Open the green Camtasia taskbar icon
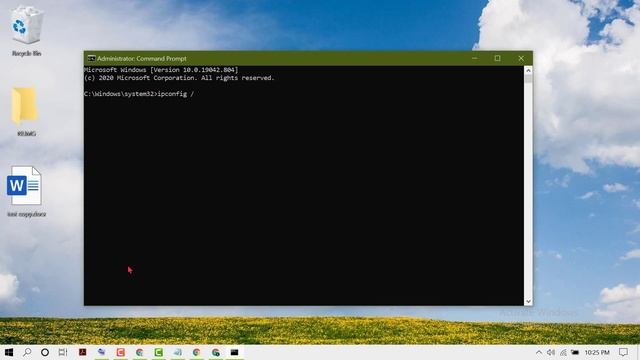The height and width of the screenshot is (360, 640). 158,352
